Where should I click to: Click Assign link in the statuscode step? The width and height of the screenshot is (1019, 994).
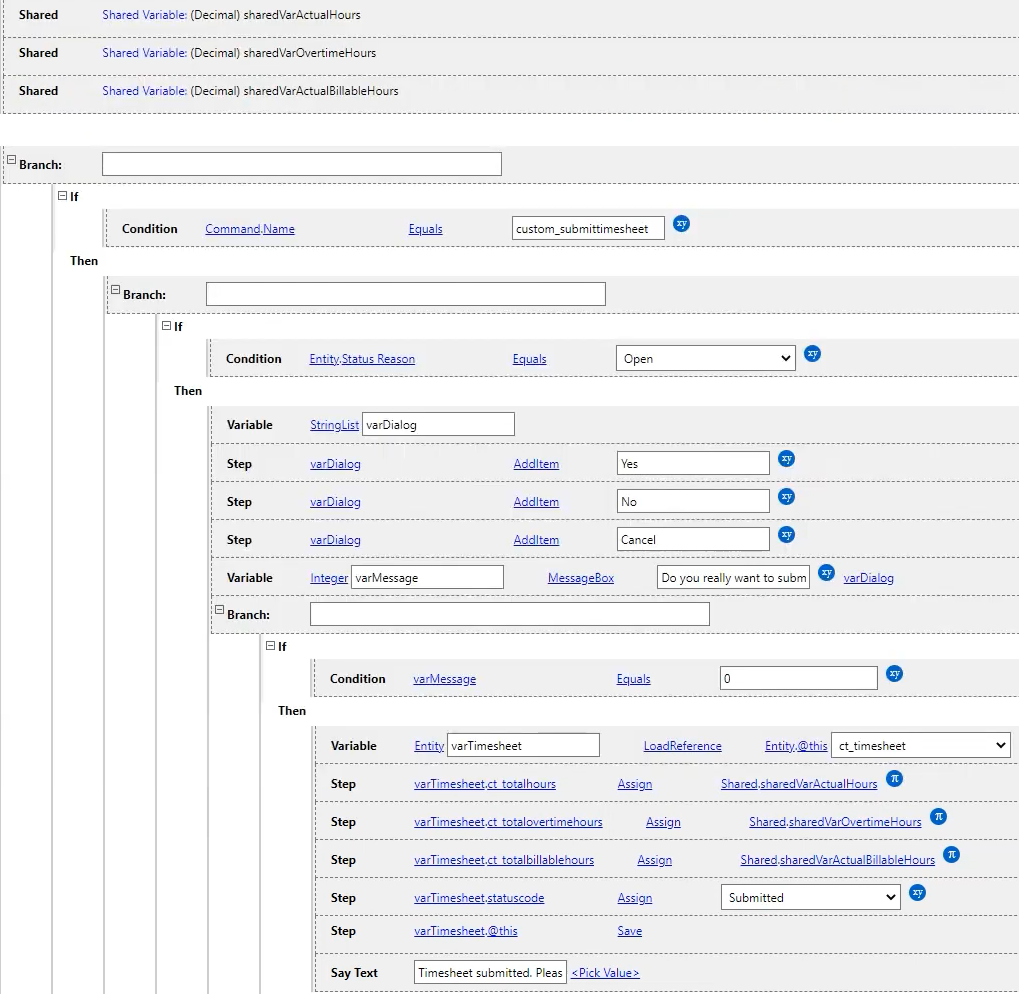[634, 898]
